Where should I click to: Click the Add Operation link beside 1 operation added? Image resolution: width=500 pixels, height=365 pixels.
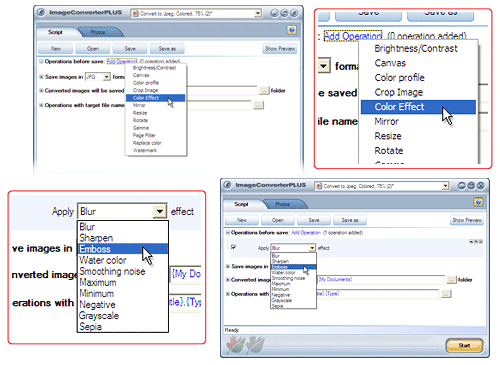click(306, 233)
